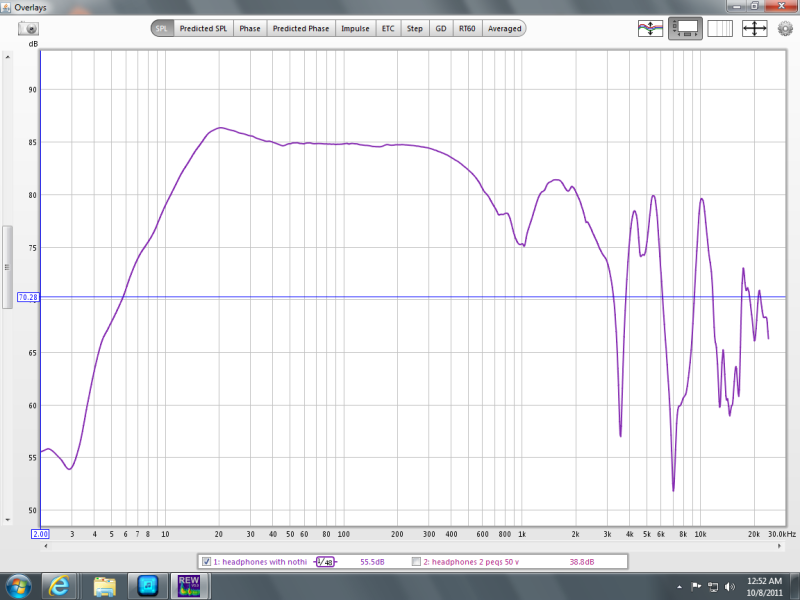Open the Windows Start menu
Screen dimensions: 800x600
tap(20, 585)
